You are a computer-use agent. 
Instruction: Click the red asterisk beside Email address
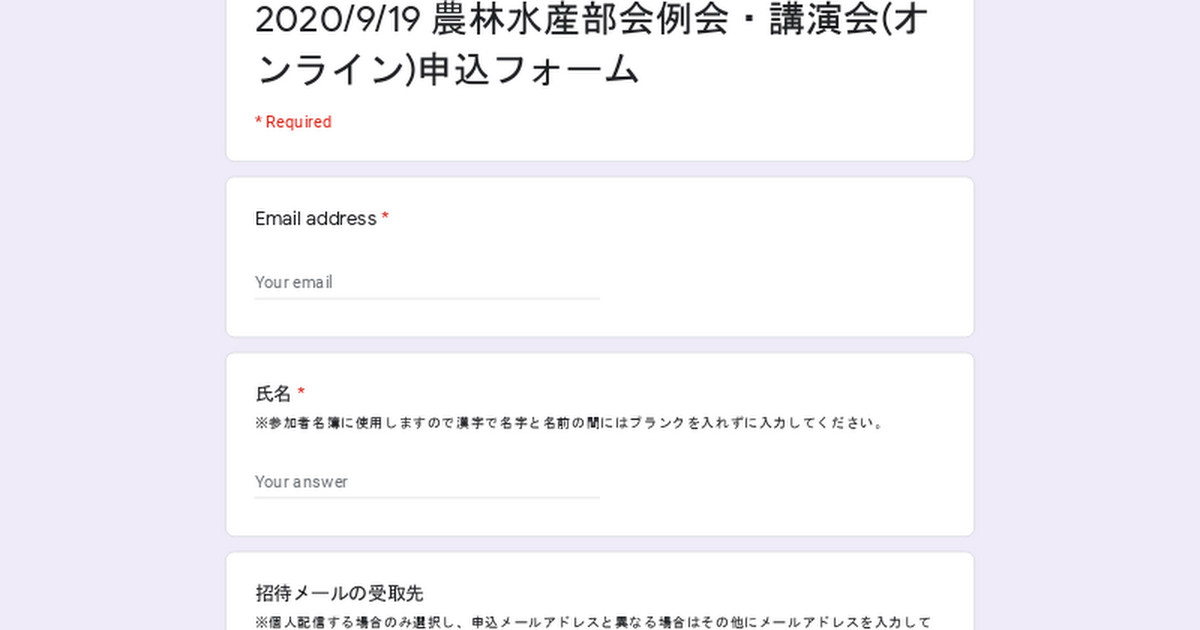point(385,218)
